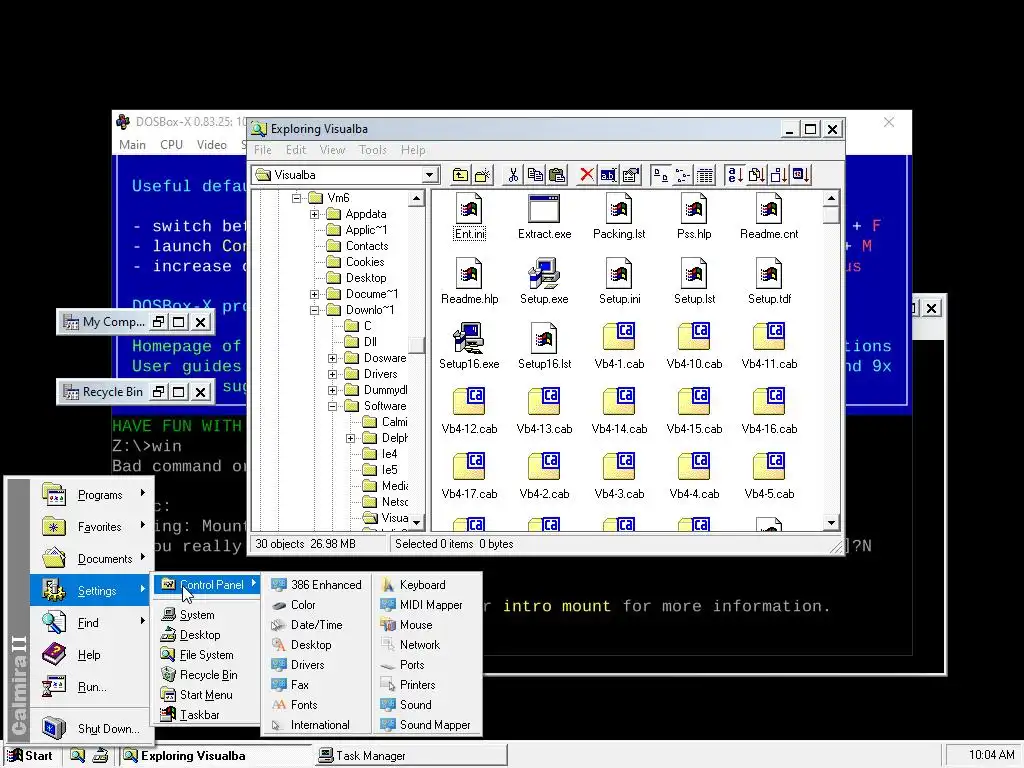The image size is (1024, 768).
Task: Select the Setup16.exe file icon
Action: coord(469,338)
